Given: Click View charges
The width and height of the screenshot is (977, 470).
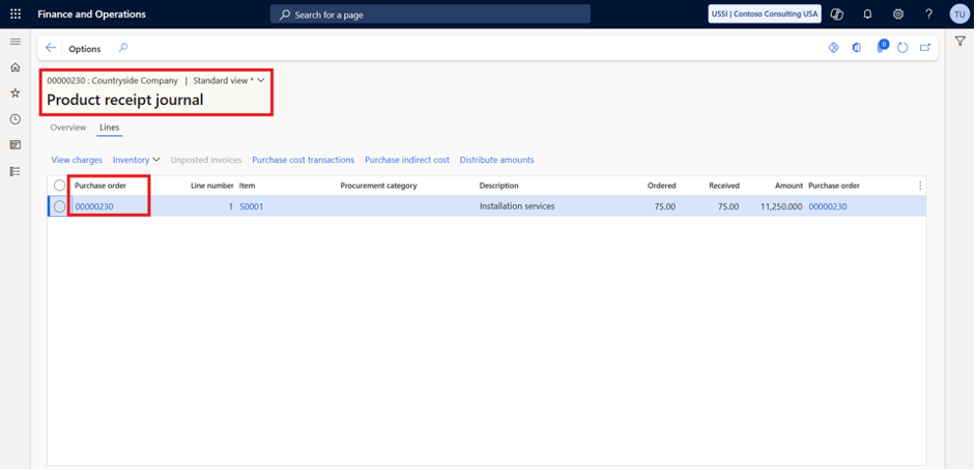Looking at the screenshot, I should (x=77, y=160).
